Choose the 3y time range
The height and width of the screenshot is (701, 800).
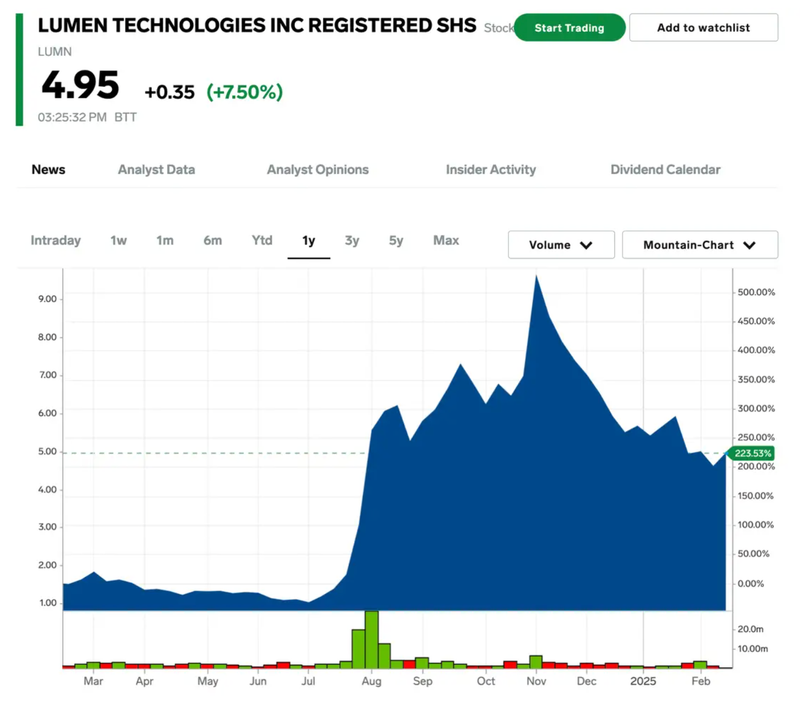[352, 240]
